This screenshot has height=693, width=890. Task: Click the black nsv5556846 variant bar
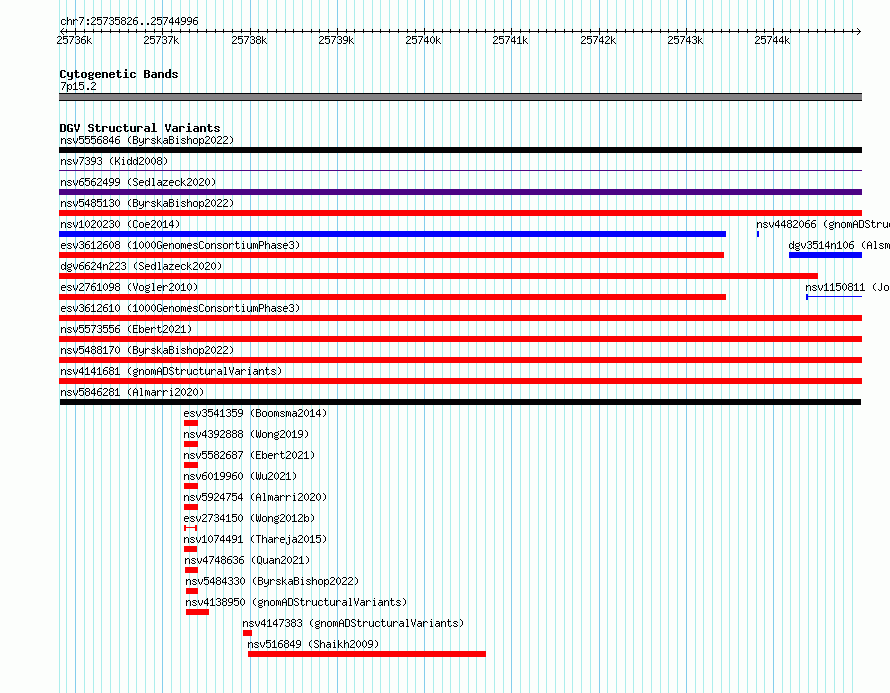pyautogui.click(x=460, y=150)
